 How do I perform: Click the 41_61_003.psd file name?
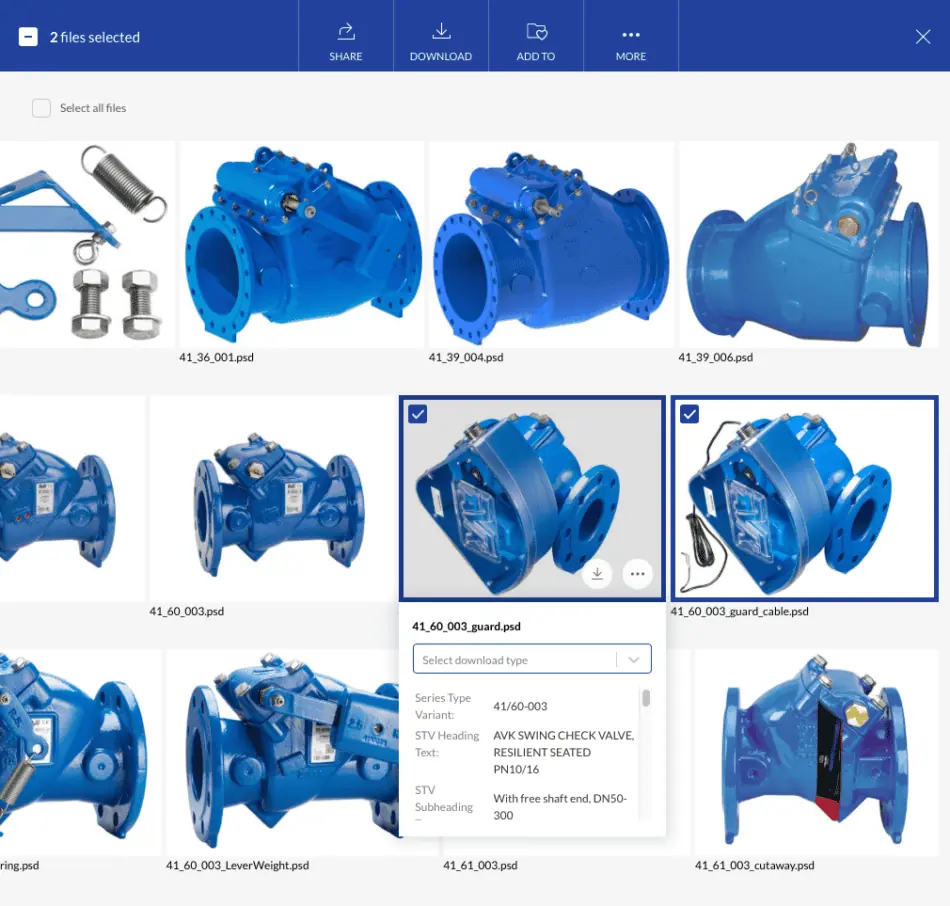(x=480, y=865)
